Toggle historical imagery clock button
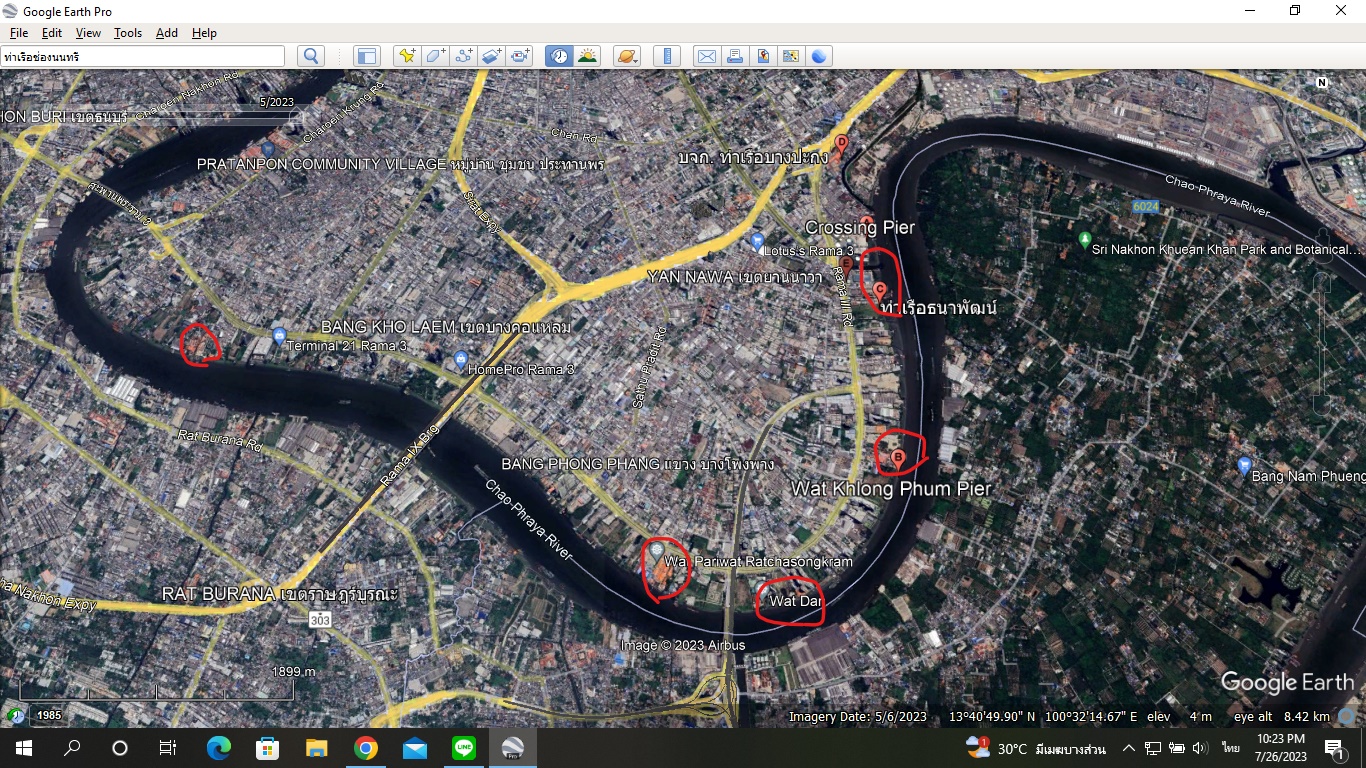 tap(558, 56)
